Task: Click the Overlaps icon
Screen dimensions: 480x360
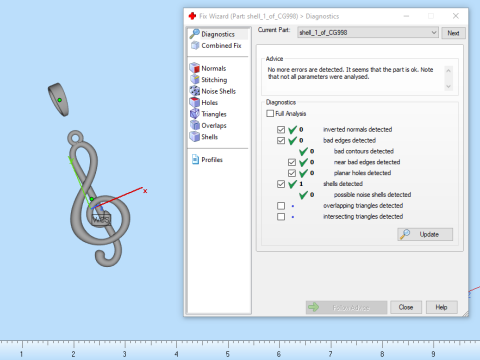Action: coord(195,125)
